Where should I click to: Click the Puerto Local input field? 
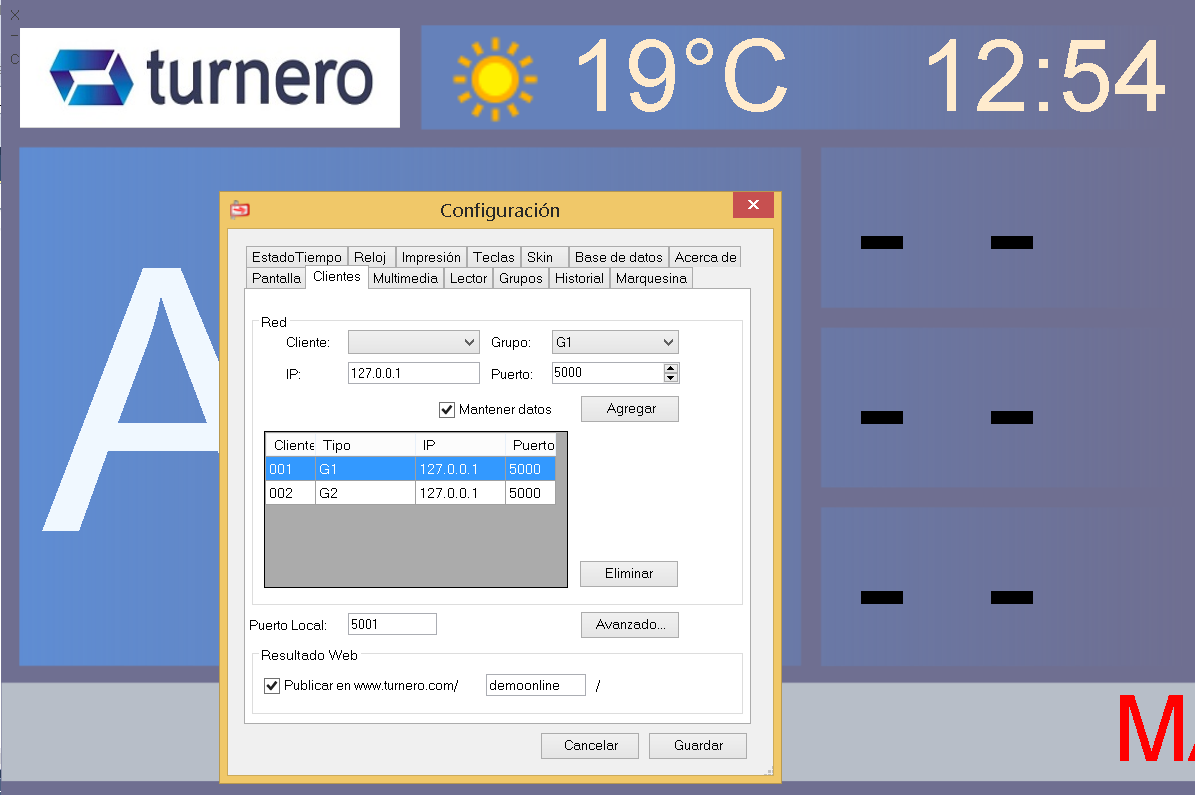tap(392, 625)
